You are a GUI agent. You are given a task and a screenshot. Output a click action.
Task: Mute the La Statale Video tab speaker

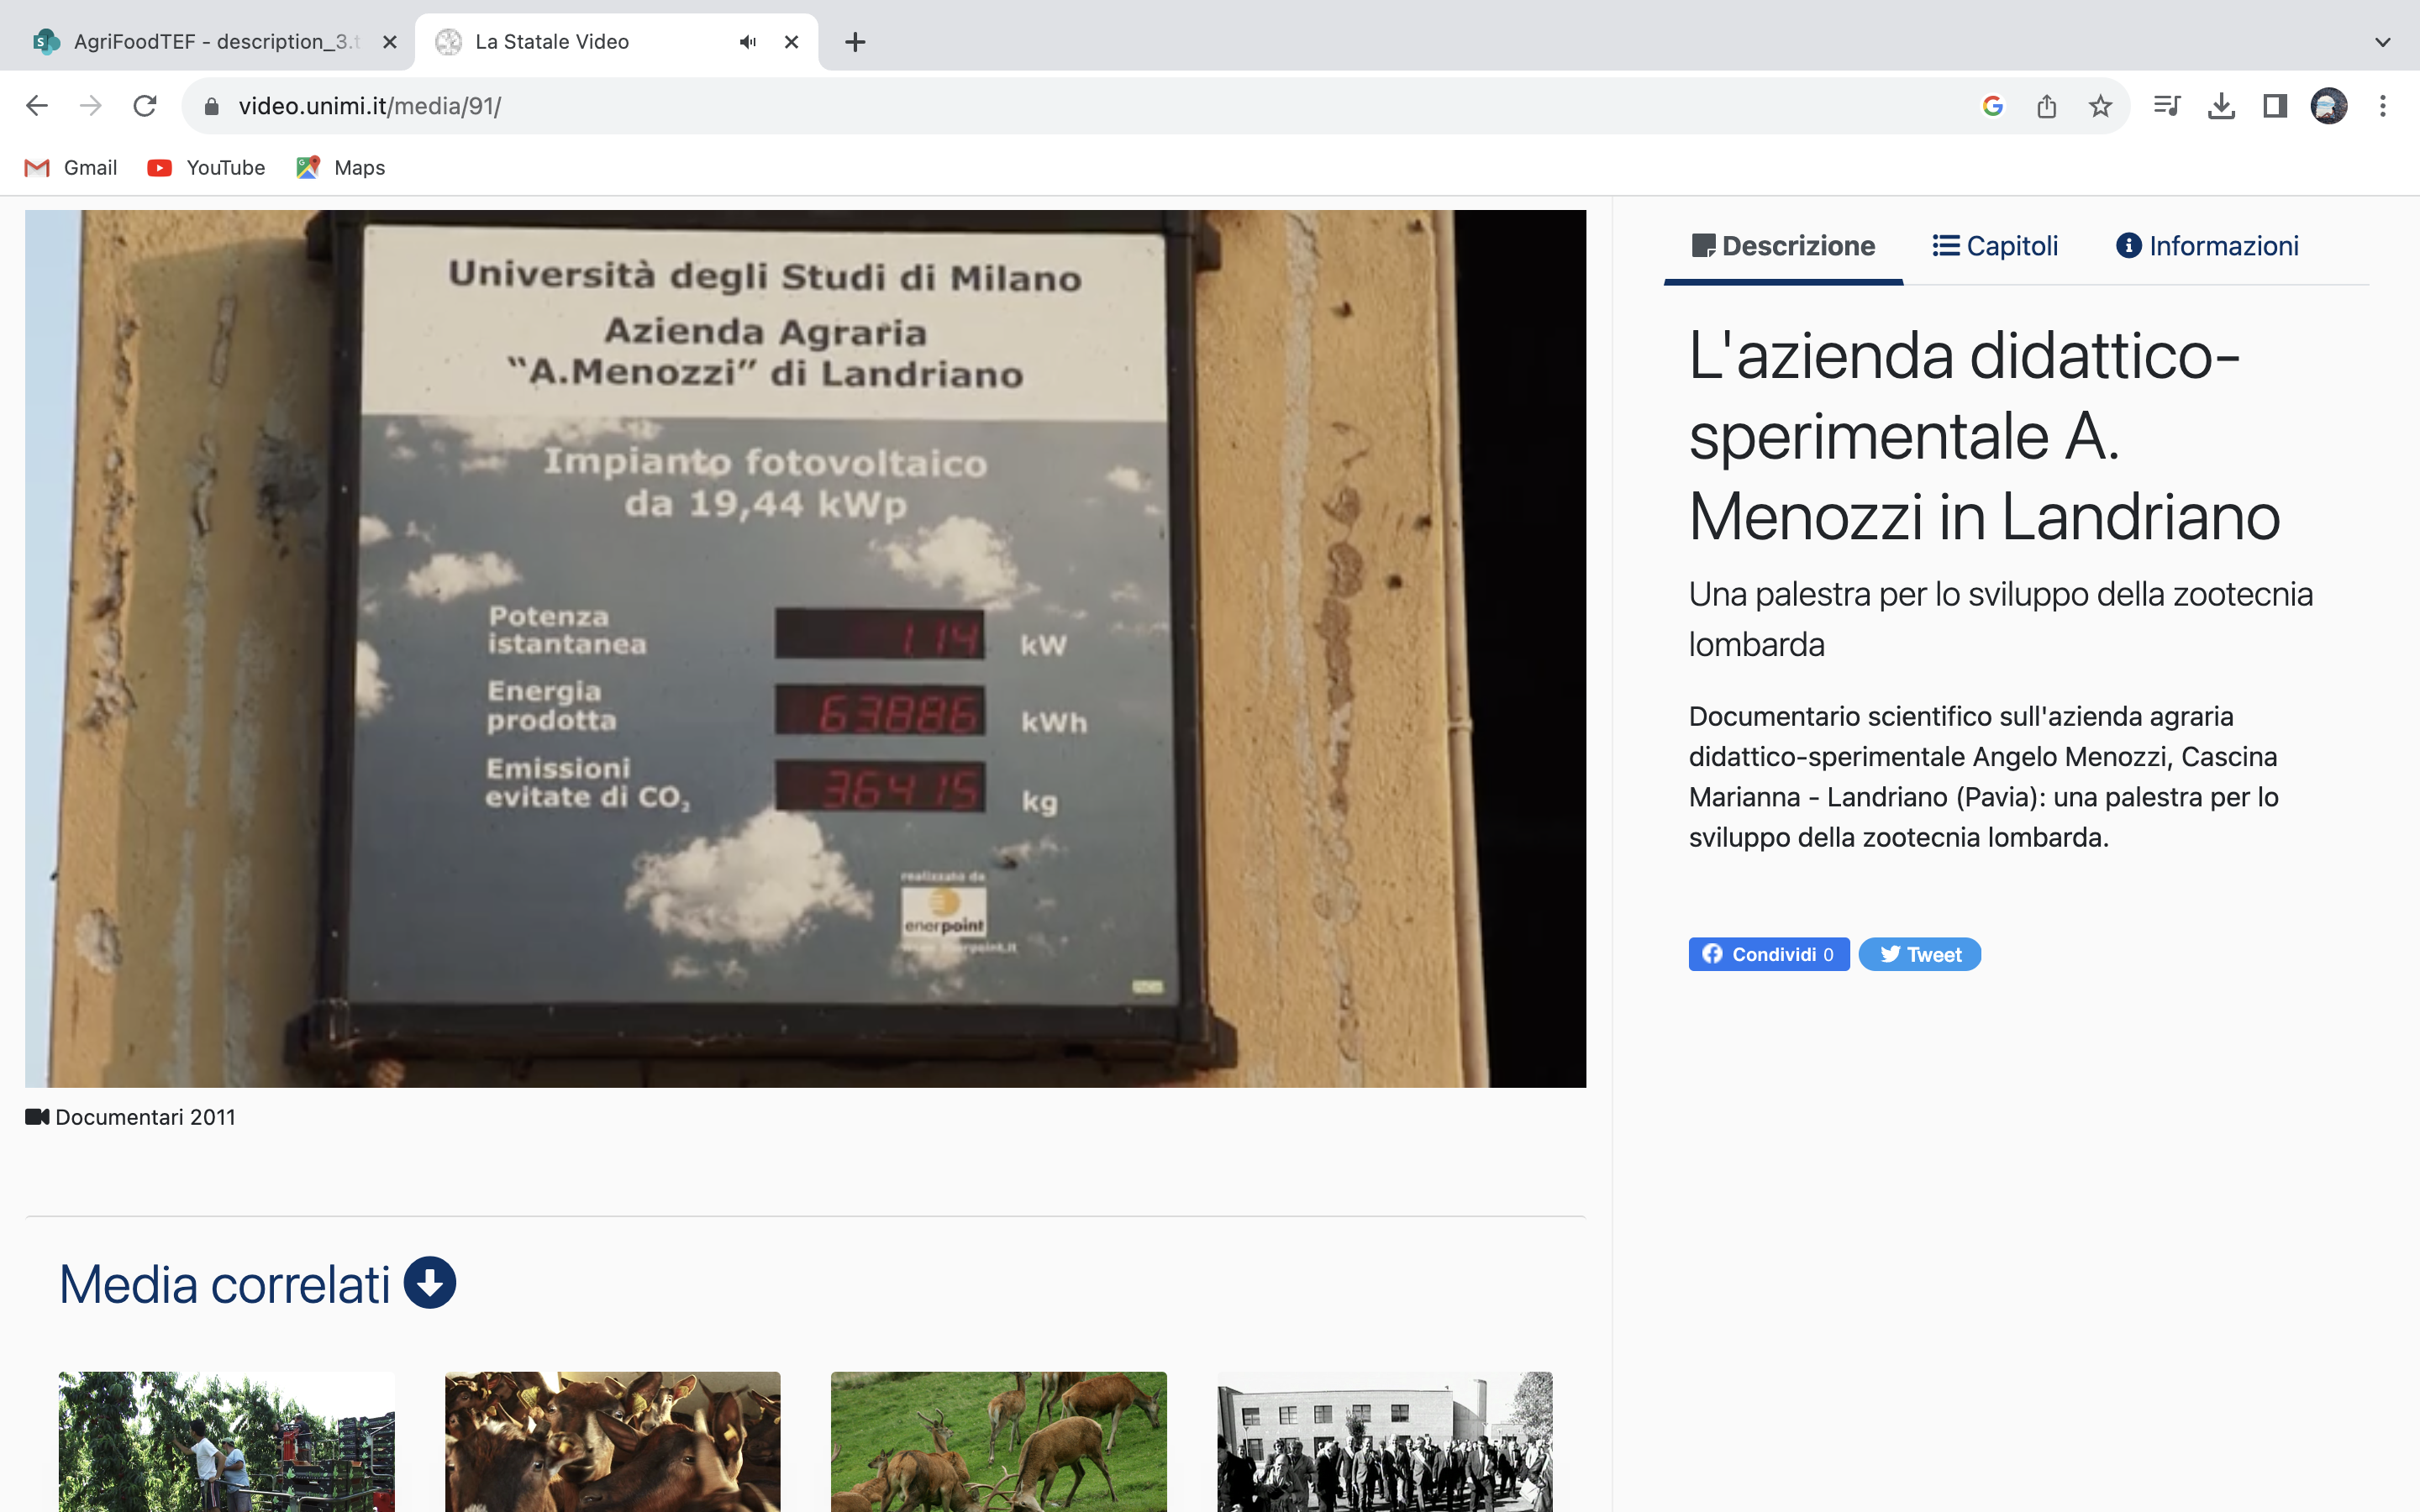(x=747, y=41)
